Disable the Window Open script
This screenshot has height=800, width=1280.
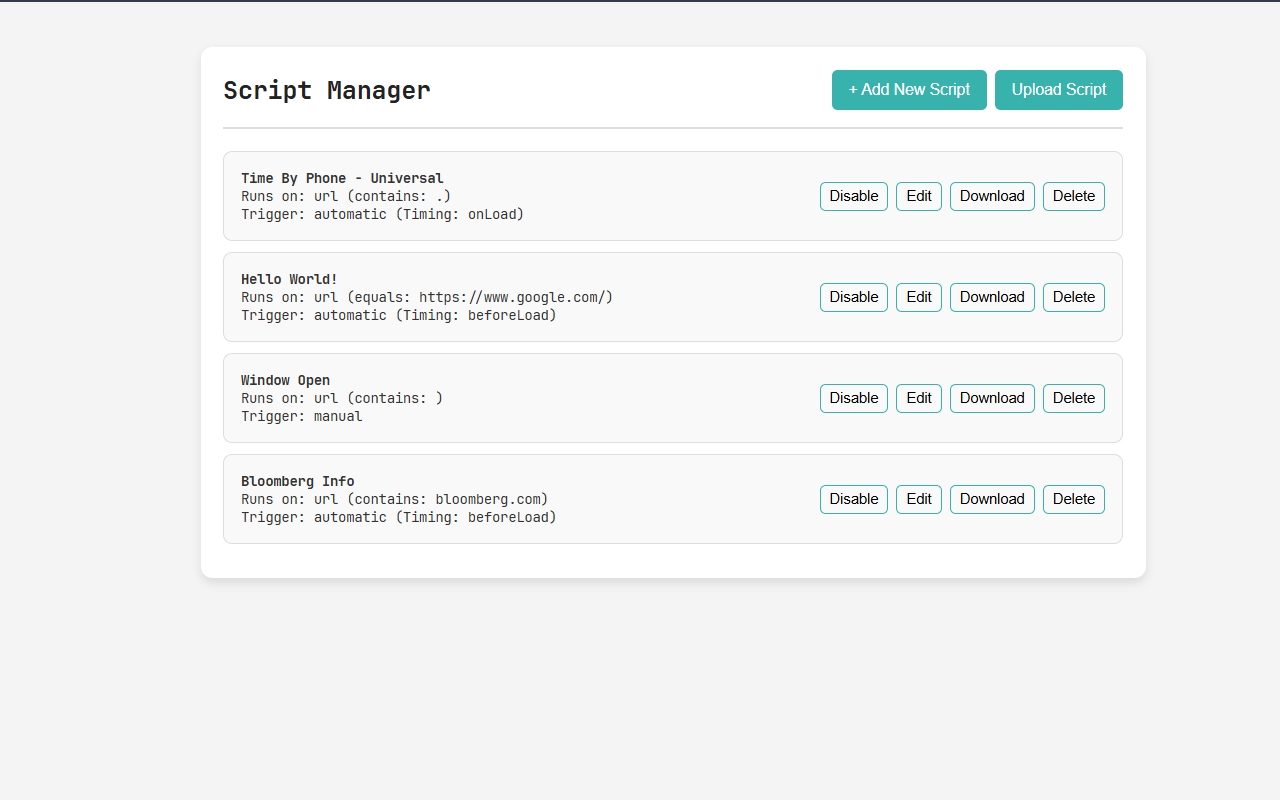(x=853, y=398)
